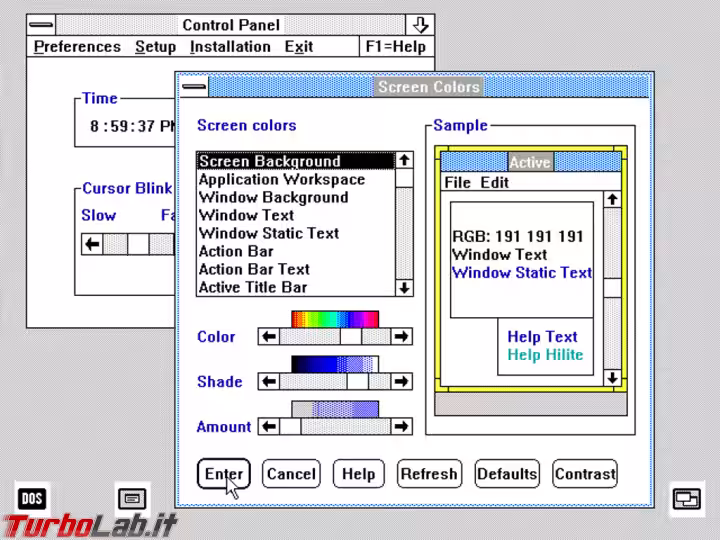Open the Installation menu

pos(230,47)
